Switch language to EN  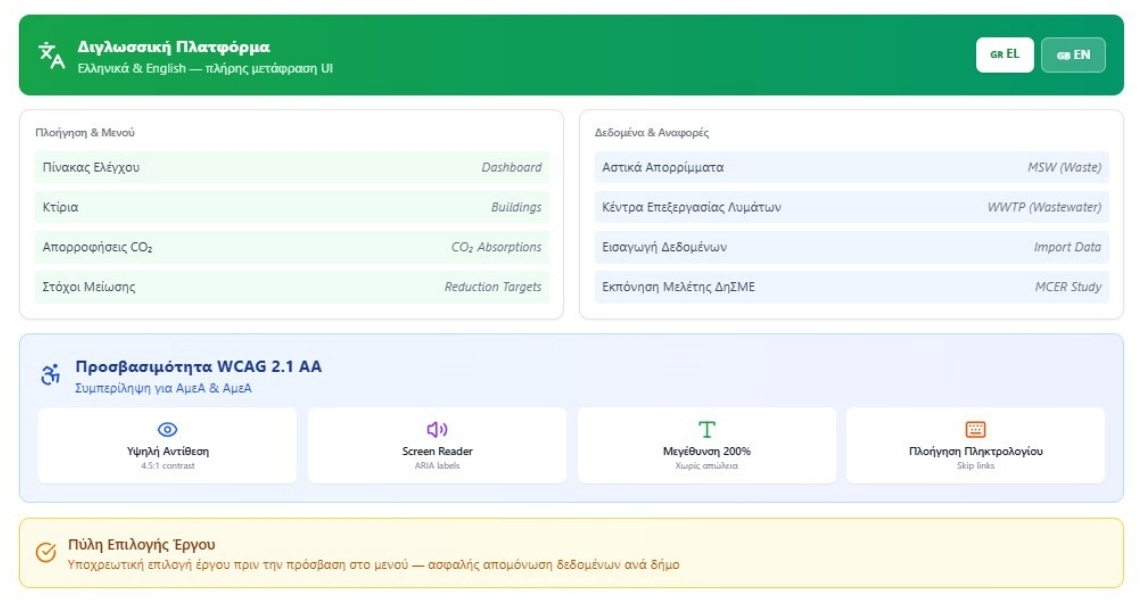point(1073,55)
